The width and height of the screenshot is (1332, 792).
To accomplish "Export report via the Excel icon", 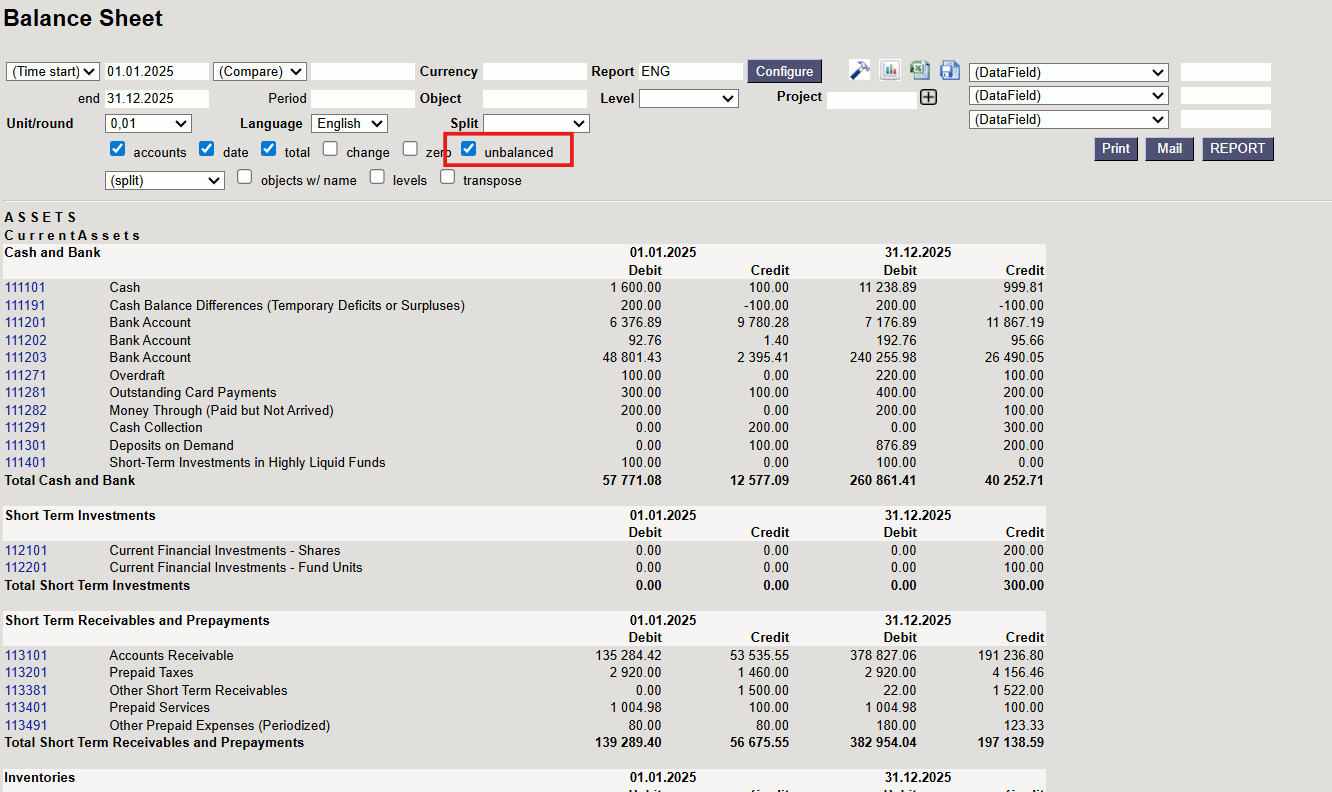I will (920, 70).
